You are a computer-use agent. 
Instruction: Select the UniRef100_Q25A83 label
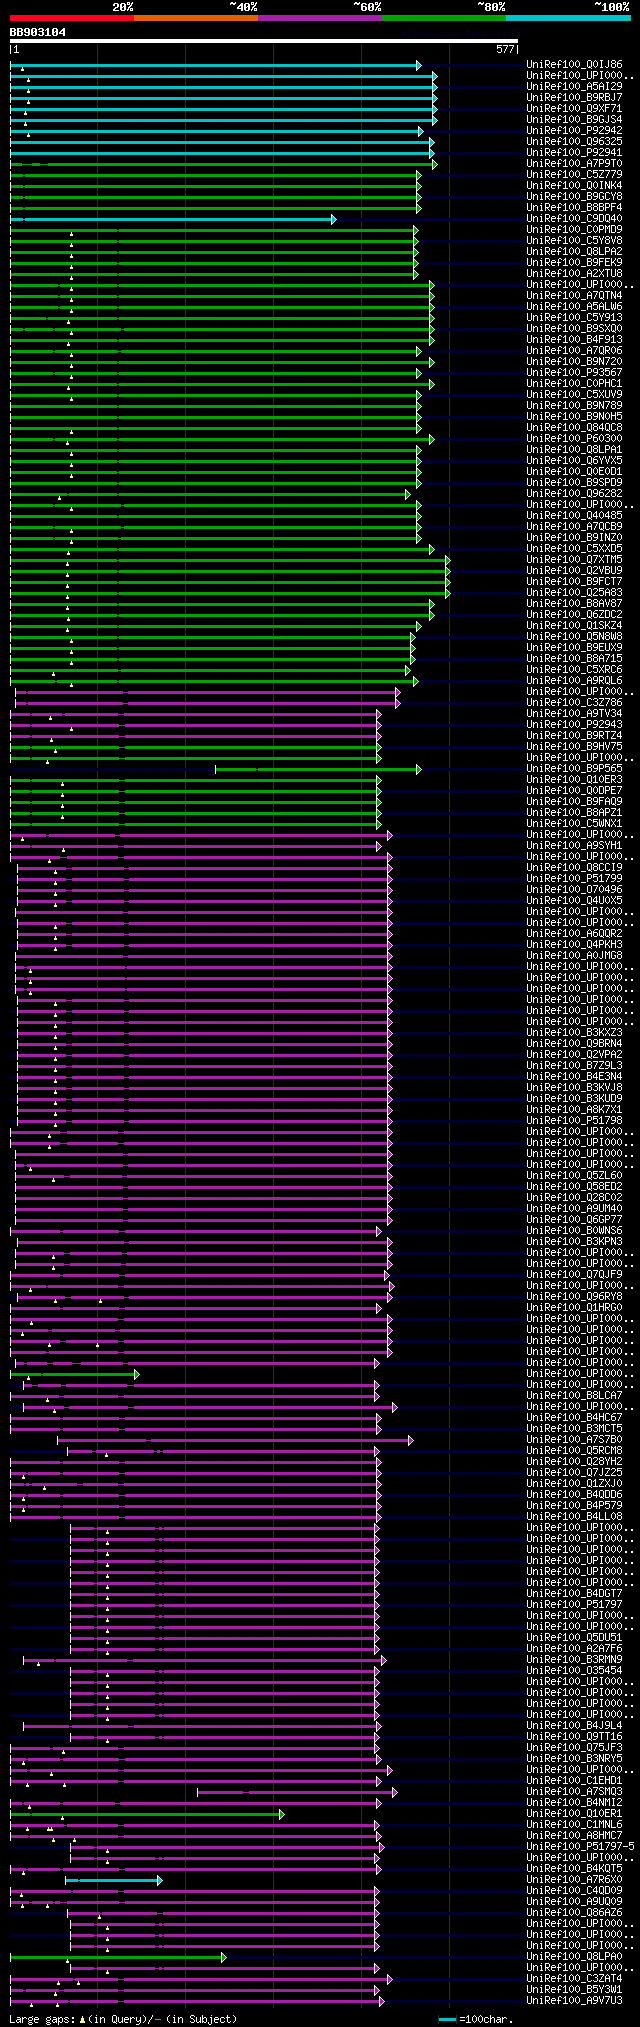(x=574, y=593)
